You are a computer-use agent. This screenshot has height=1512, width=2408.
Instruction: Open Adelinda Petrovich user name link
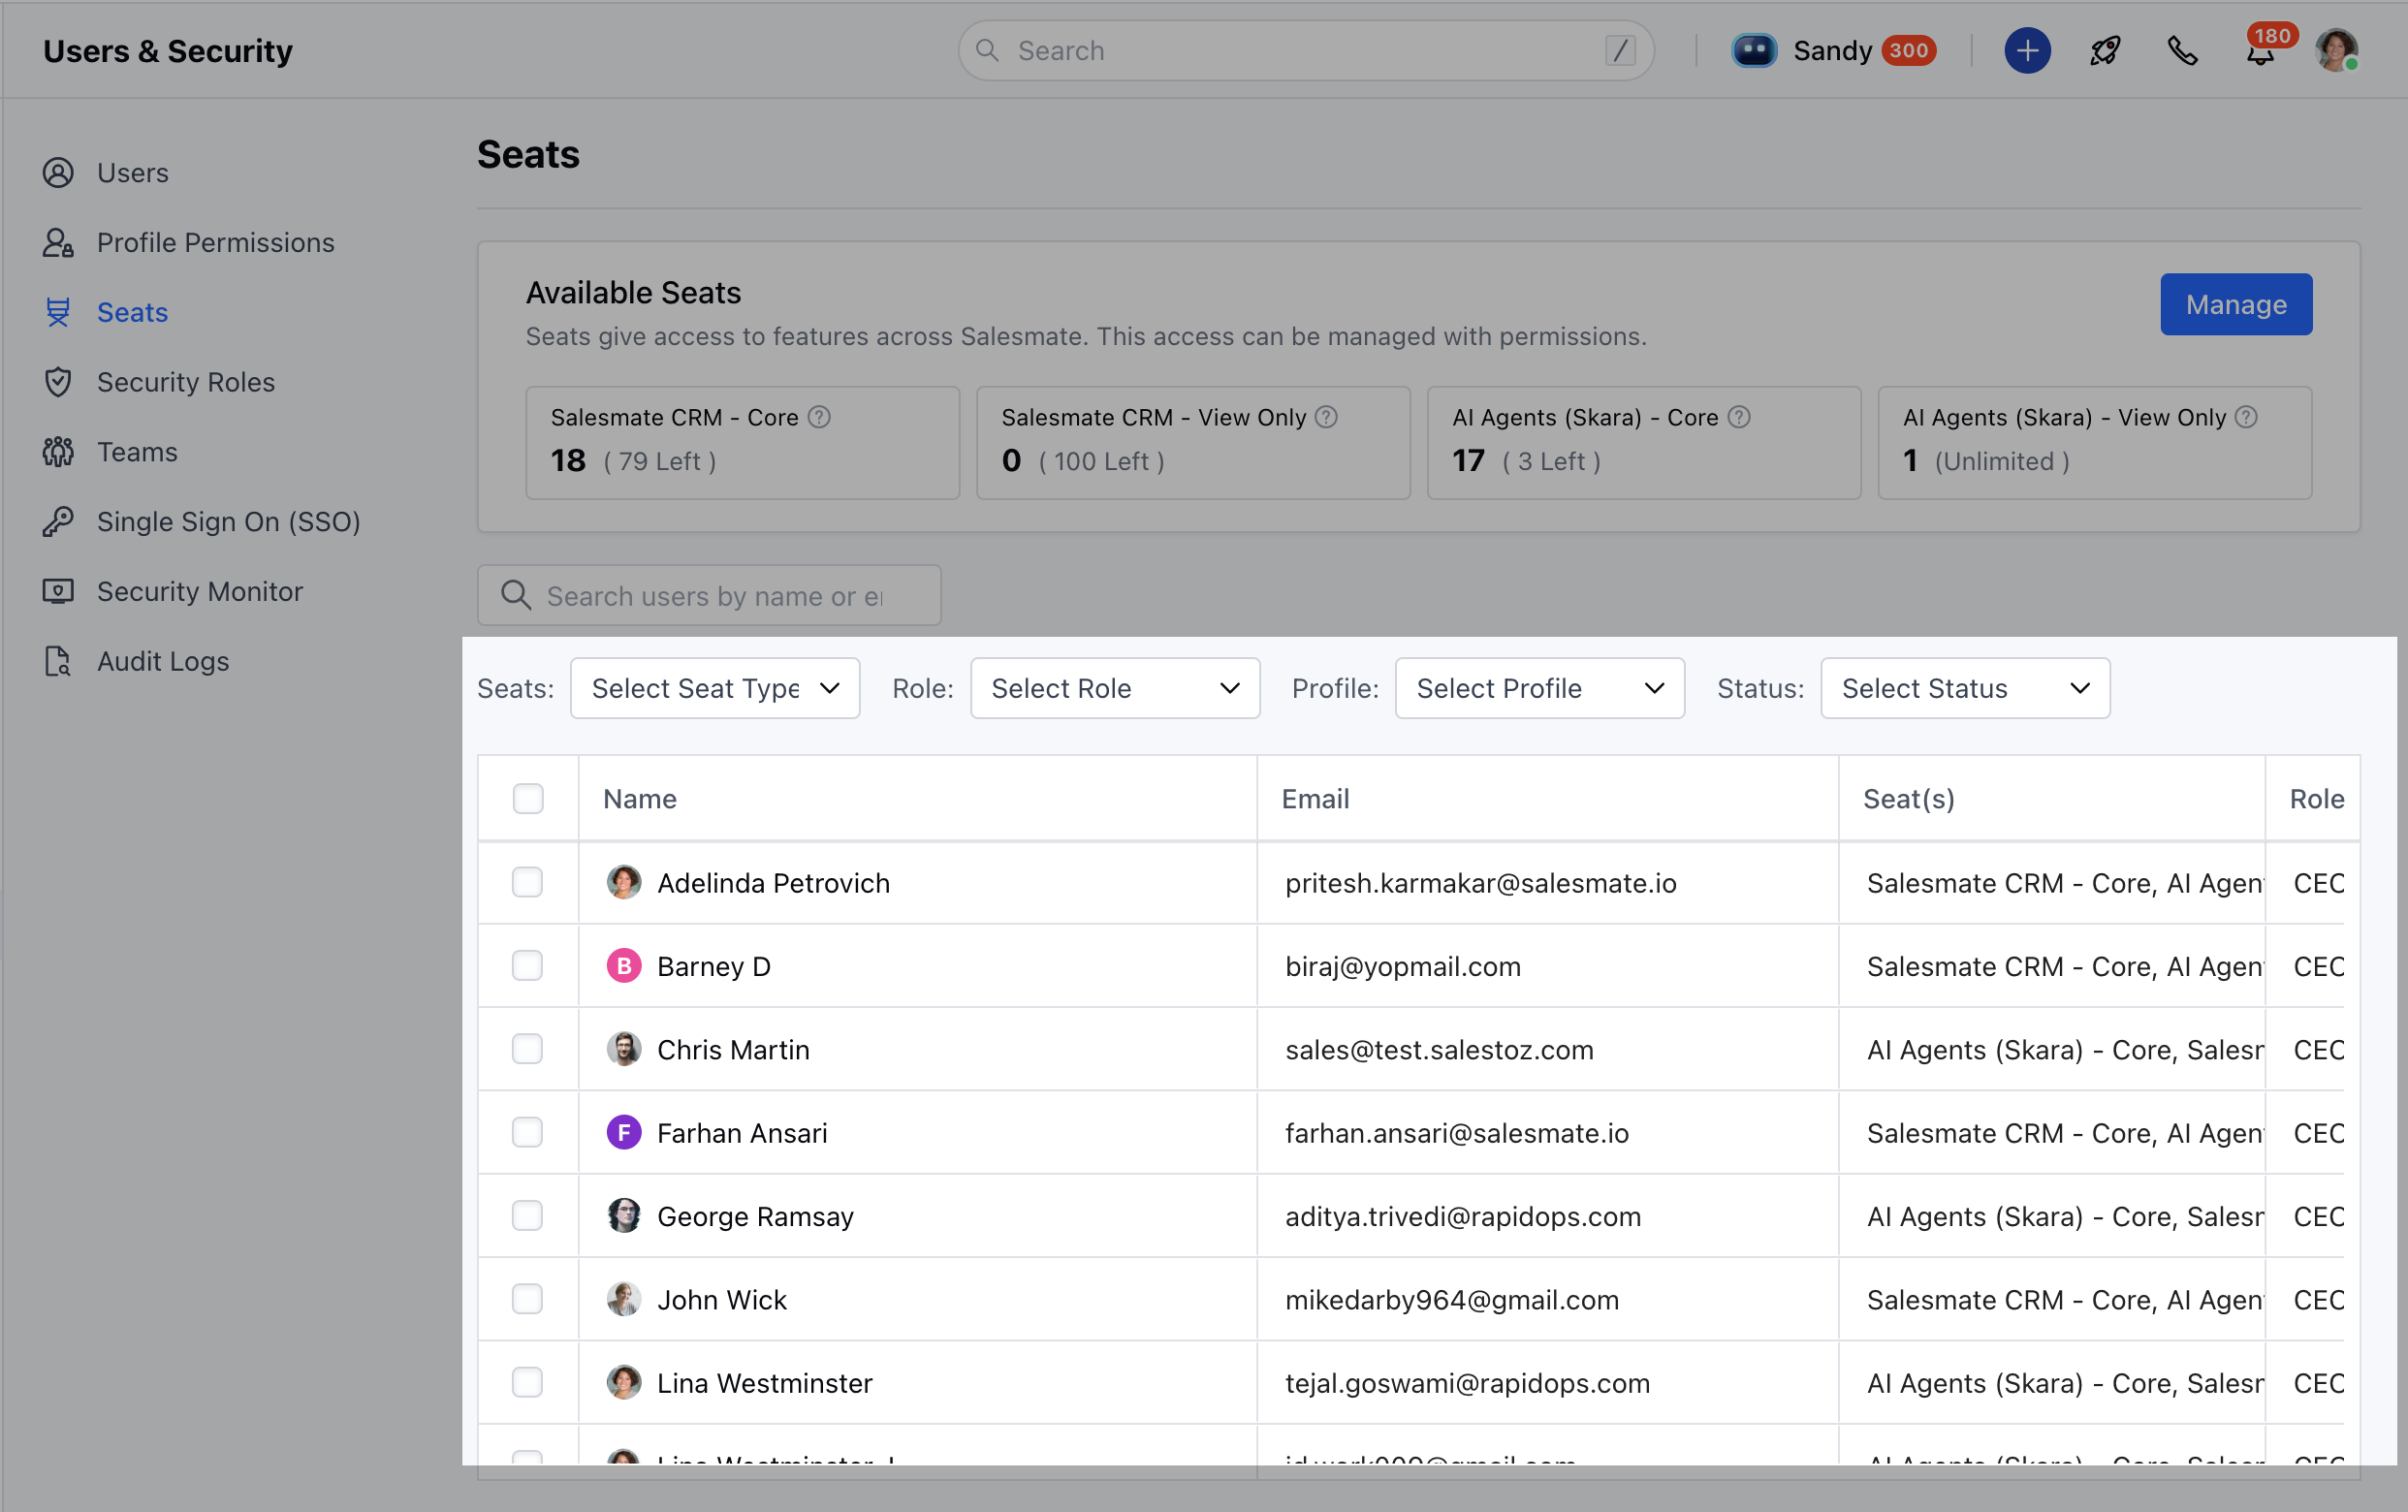pos(772,882)
